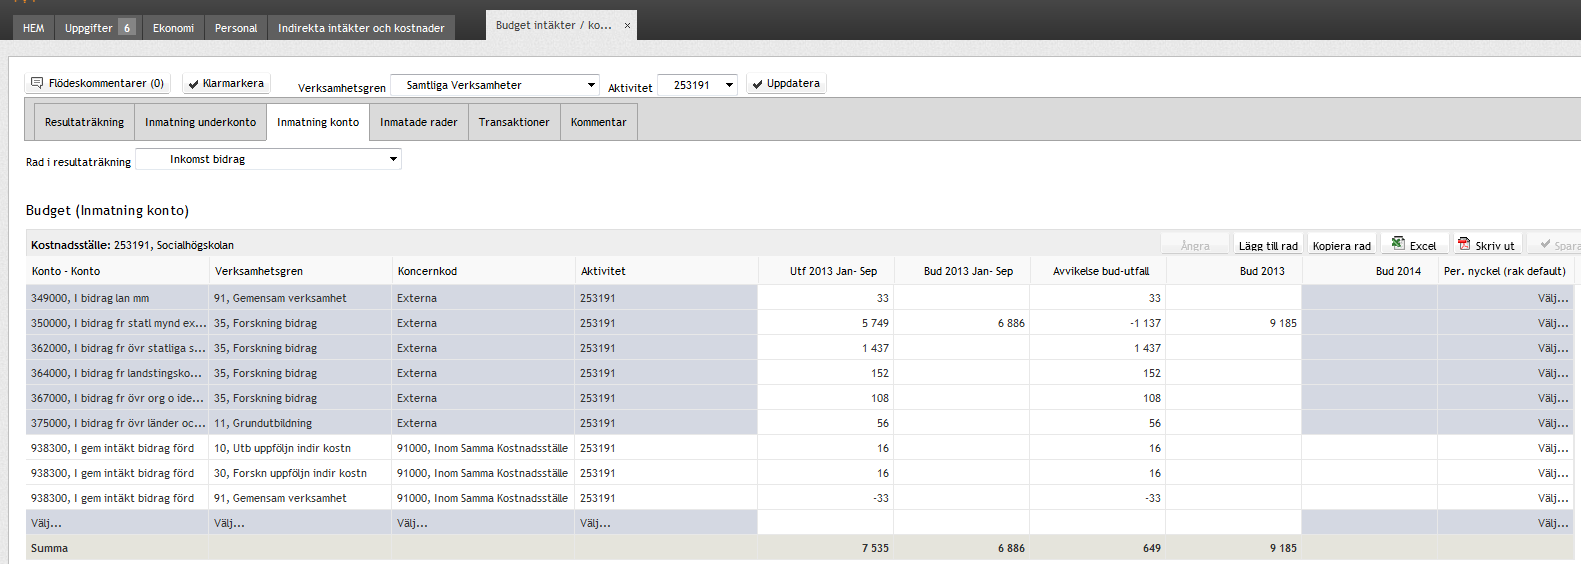Image resolution: width=1581 pixels, height=564 pixels.
Task: Click the Konto - Konto column header
Action: (x=117, y=271)
